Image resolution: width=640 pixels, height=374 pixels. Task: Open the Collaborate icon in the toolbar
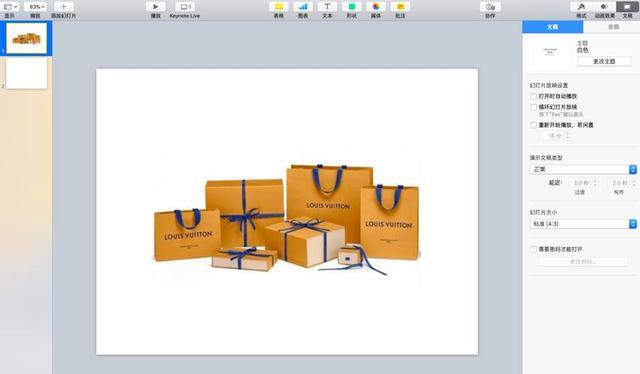pyautogui.click(x=490, y=7)
